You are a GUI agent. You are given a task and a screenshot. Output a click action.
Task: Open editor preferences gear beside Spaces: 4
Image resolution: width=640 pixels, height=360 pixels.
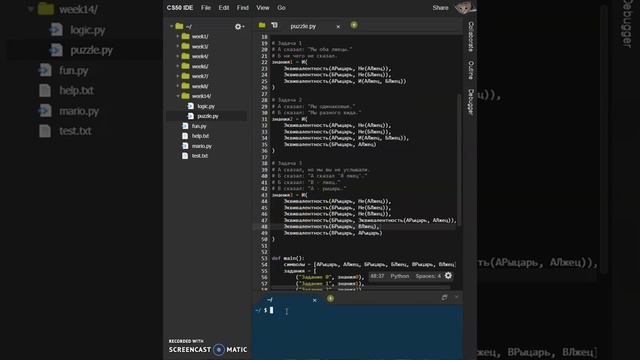pos(448,276)
